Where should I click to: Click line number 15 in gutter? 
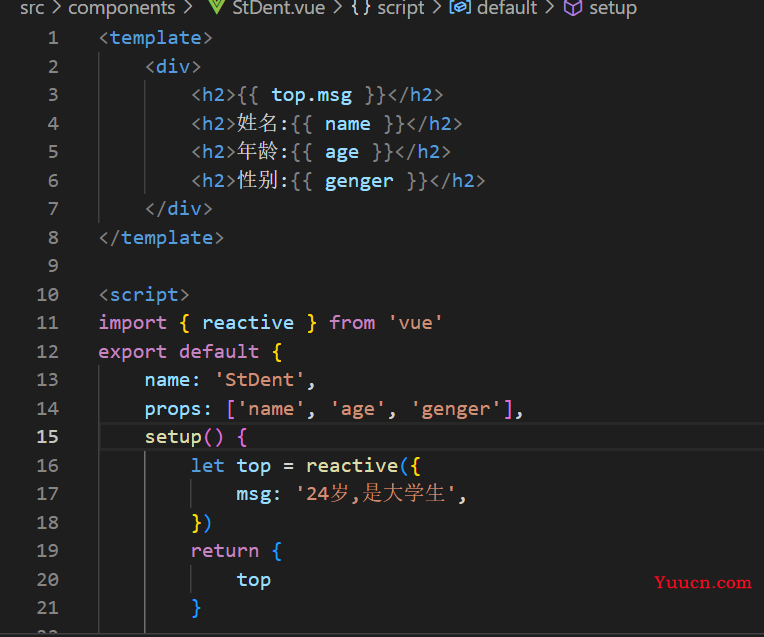coord(47,437)
